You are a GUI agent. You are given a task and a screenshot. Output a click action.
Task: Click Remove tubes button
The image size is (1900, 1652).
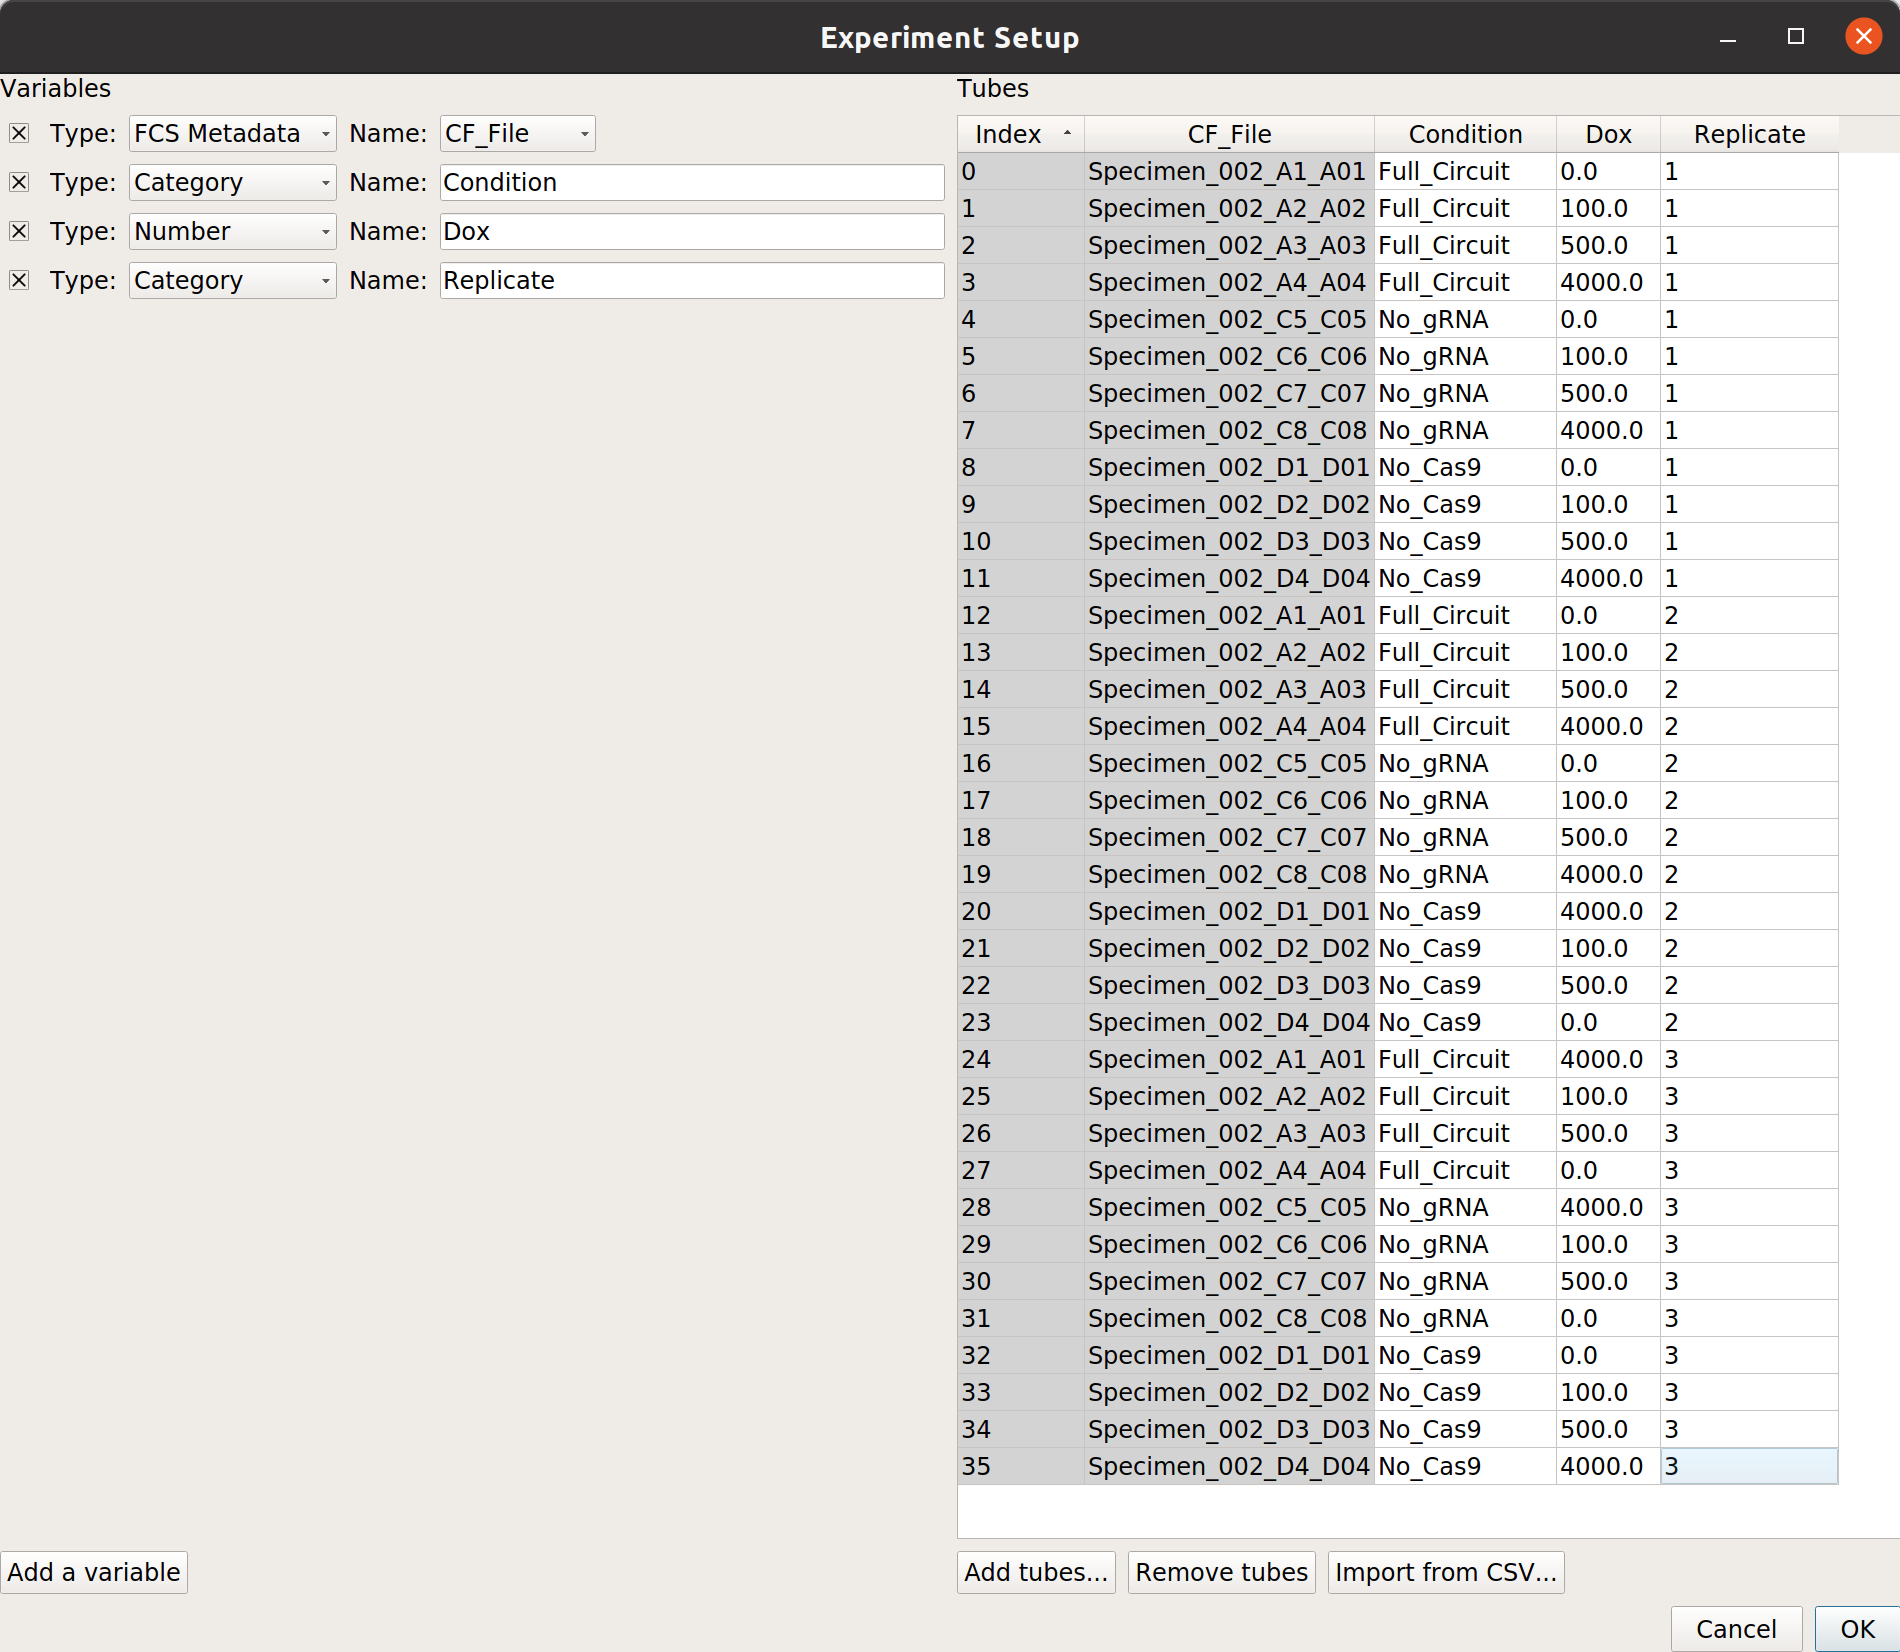[x=1221, y=1572]
